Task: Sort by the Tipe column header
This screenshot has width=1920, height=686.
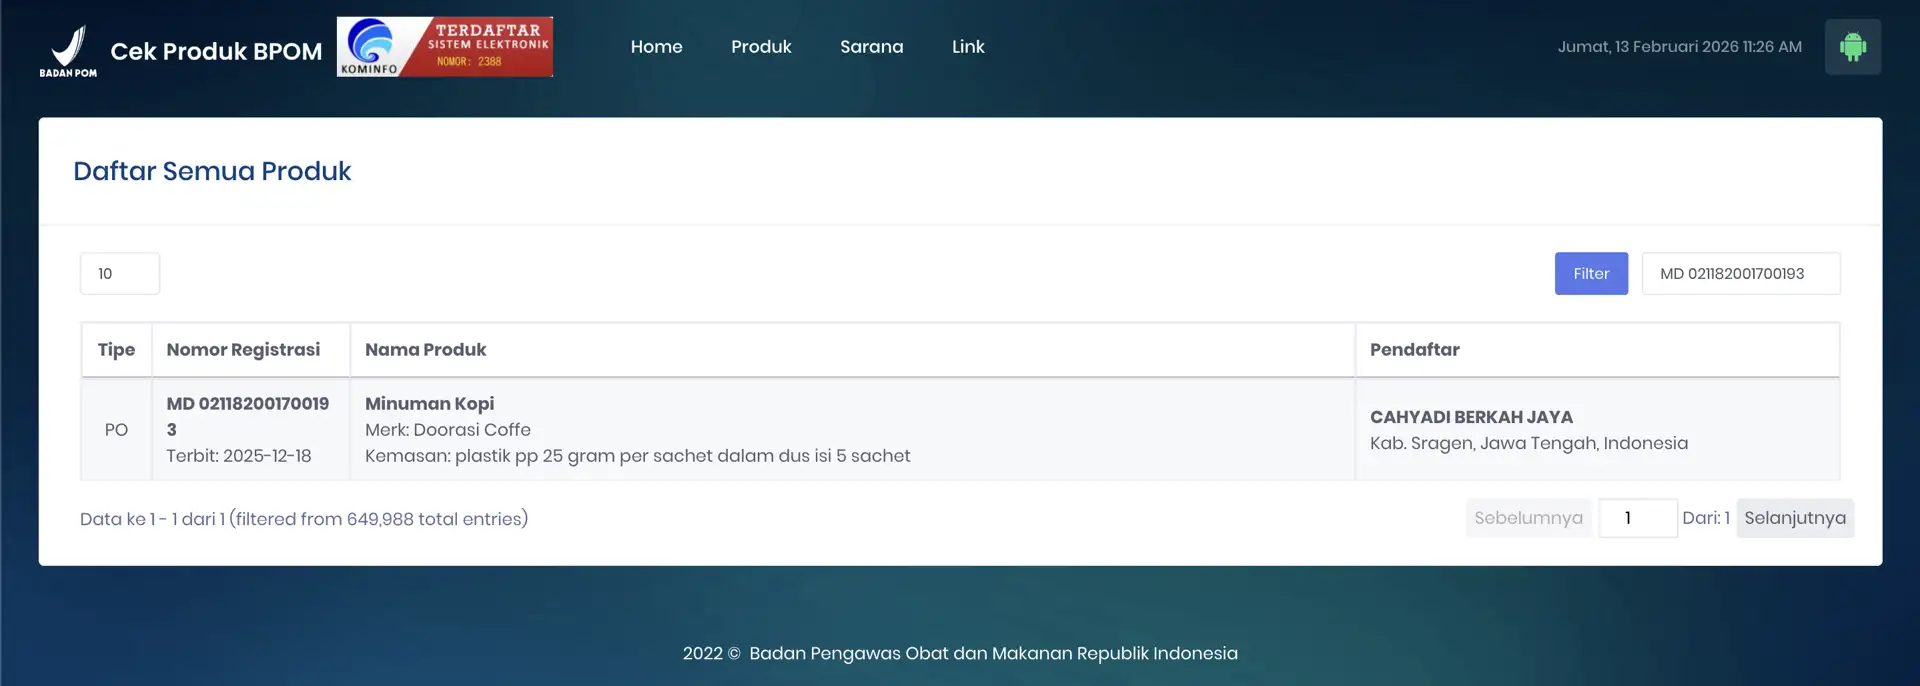Action: point(116,350)
